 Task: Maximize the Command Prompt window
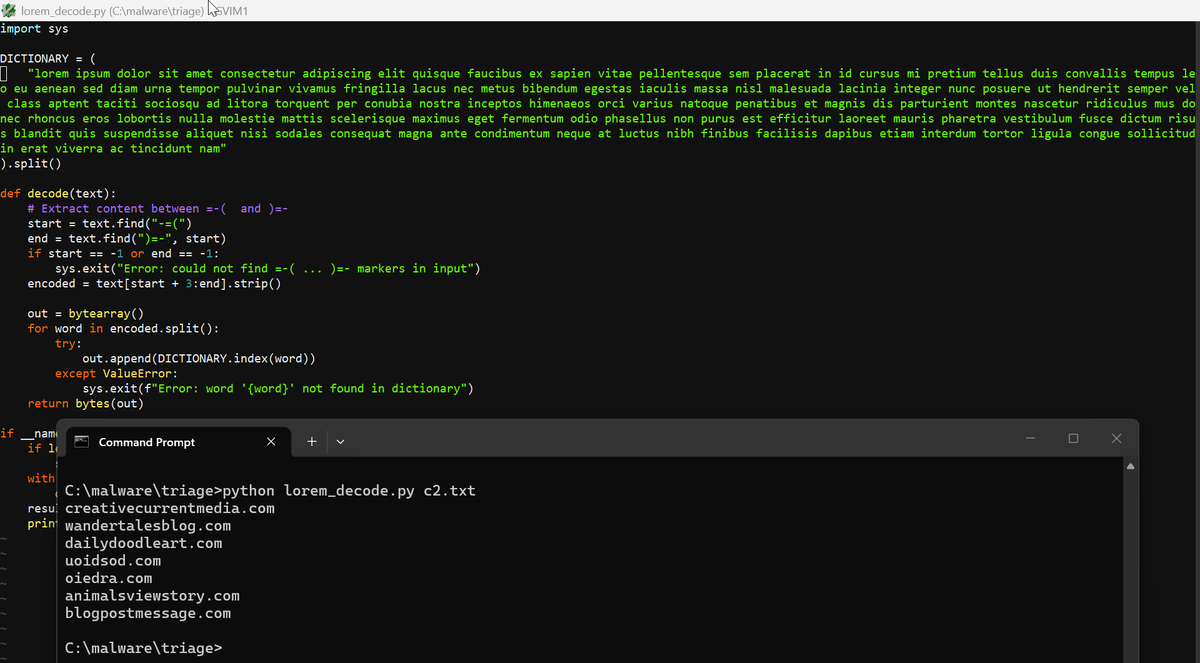[1073, 438]
